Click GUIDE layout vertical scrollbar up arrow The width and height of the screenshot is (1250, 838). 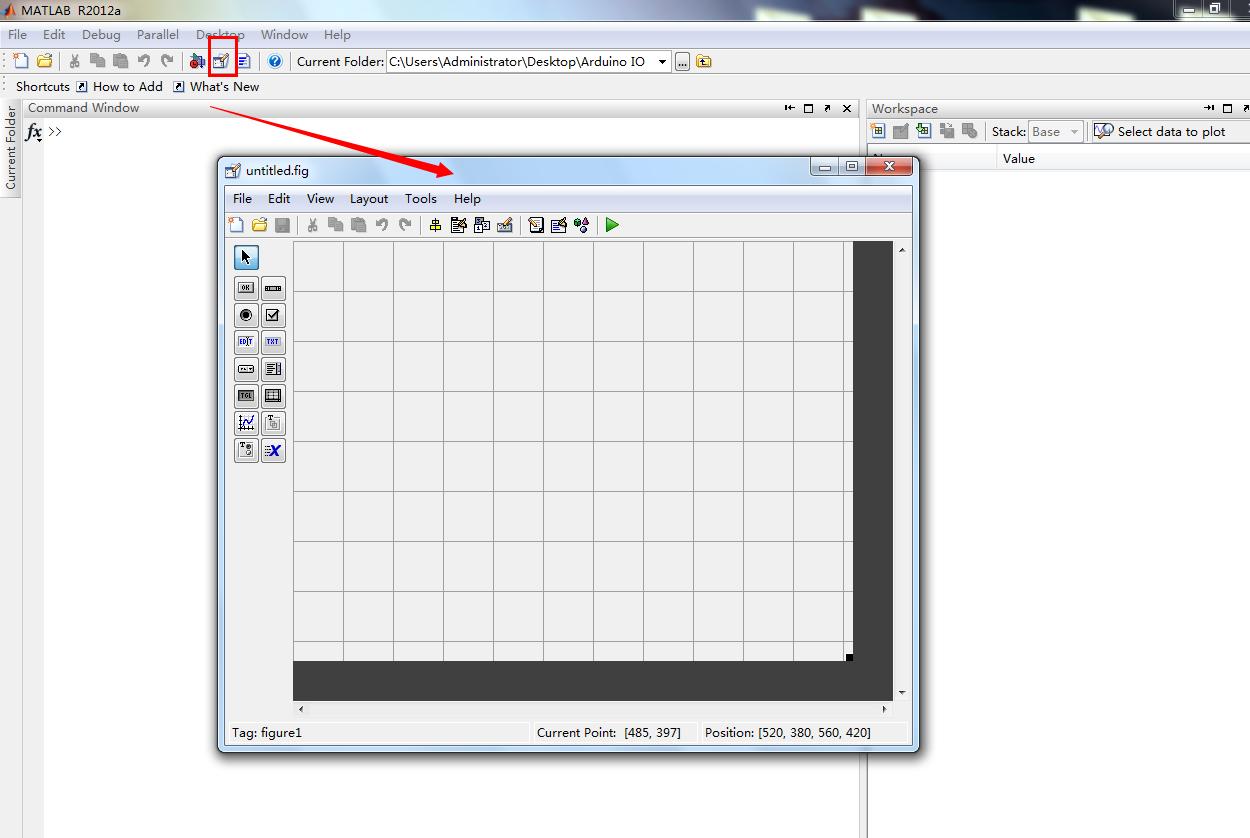(x=902, y=250)
